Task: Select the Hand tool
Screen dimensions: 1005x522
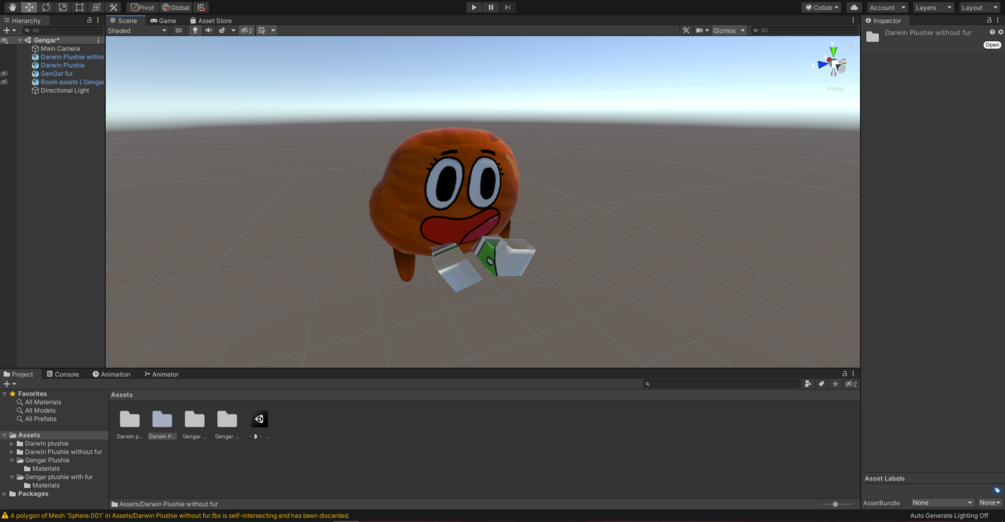Action: (x=12, y=7)
